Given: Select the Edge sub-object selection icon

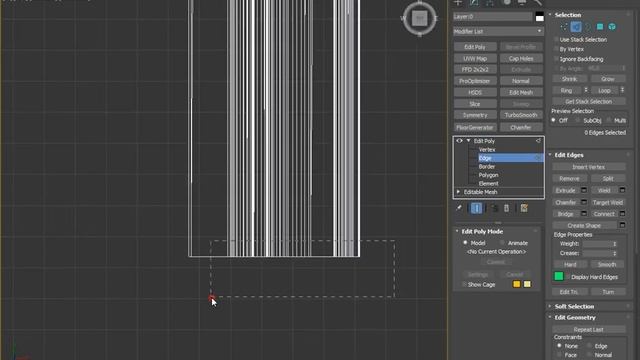Looking at the screenshot, I should pos(576,27).
